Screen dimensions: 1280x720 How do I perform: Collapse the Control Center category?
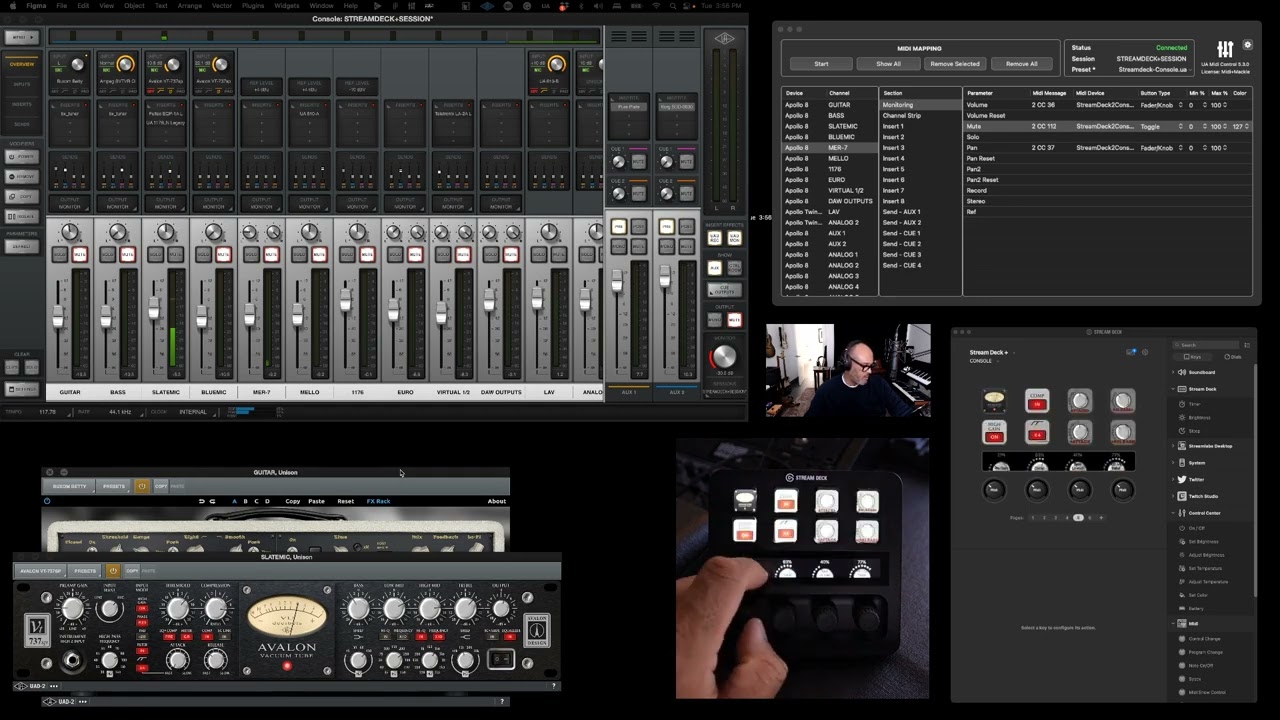(x=1174, y=513)
